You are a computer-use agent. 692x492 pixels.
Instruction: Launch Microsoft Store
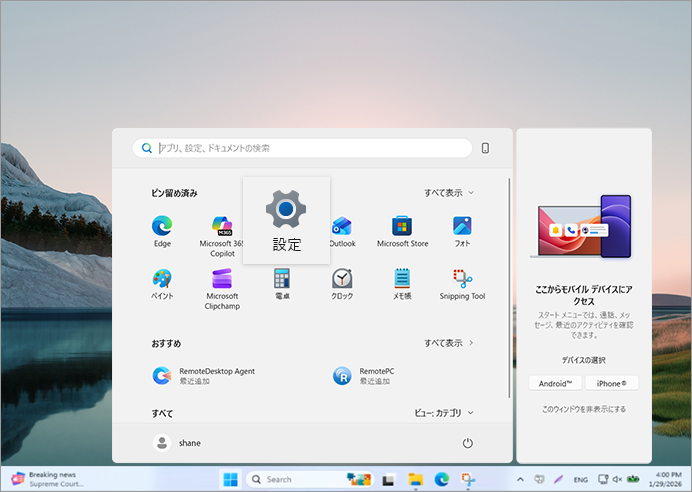(402, 232)
